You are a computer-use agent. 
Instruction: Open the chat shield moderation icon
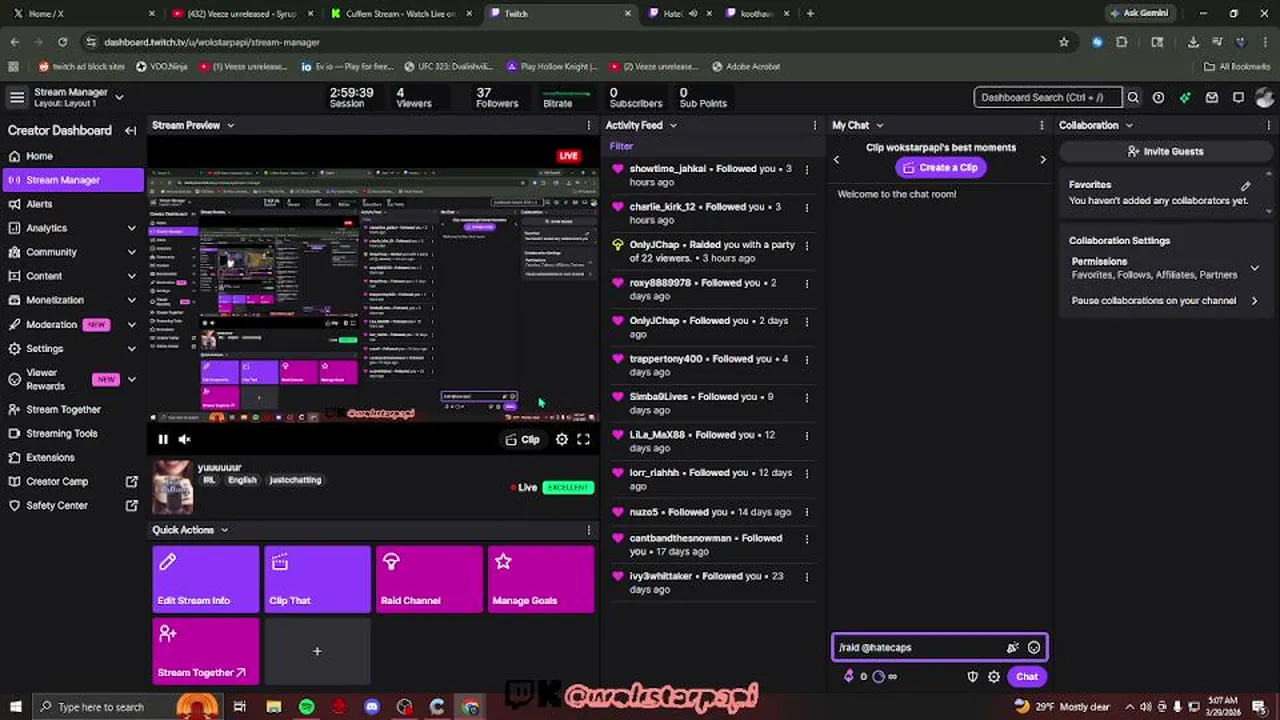[x=972, y=676]
